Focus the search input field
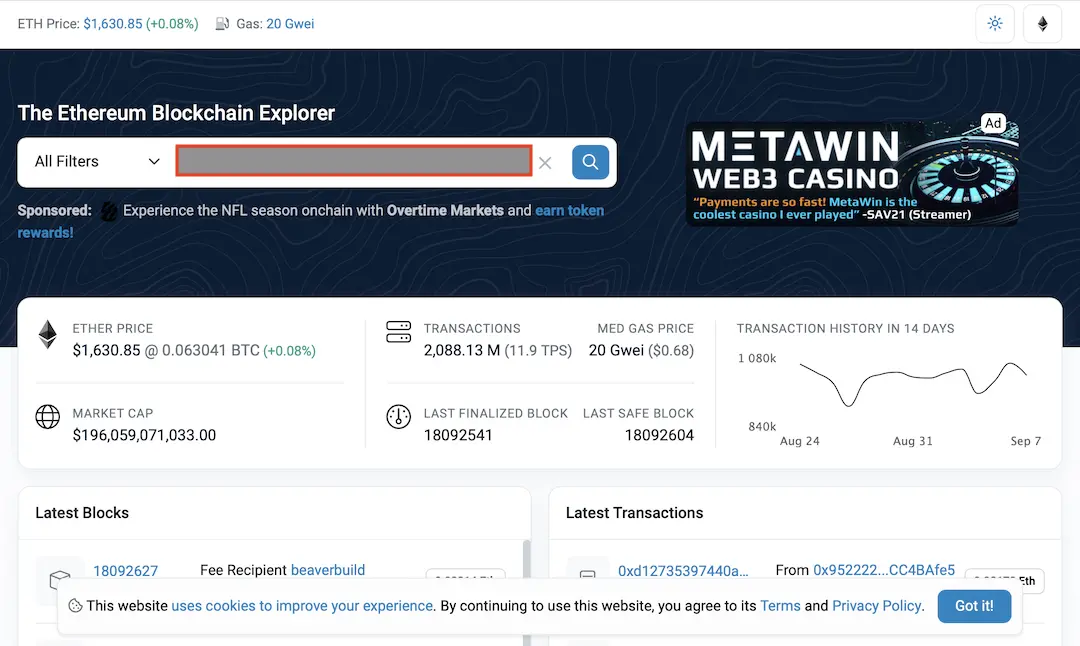Screen dimensions: 1080x646 click(x=354, y=160)
